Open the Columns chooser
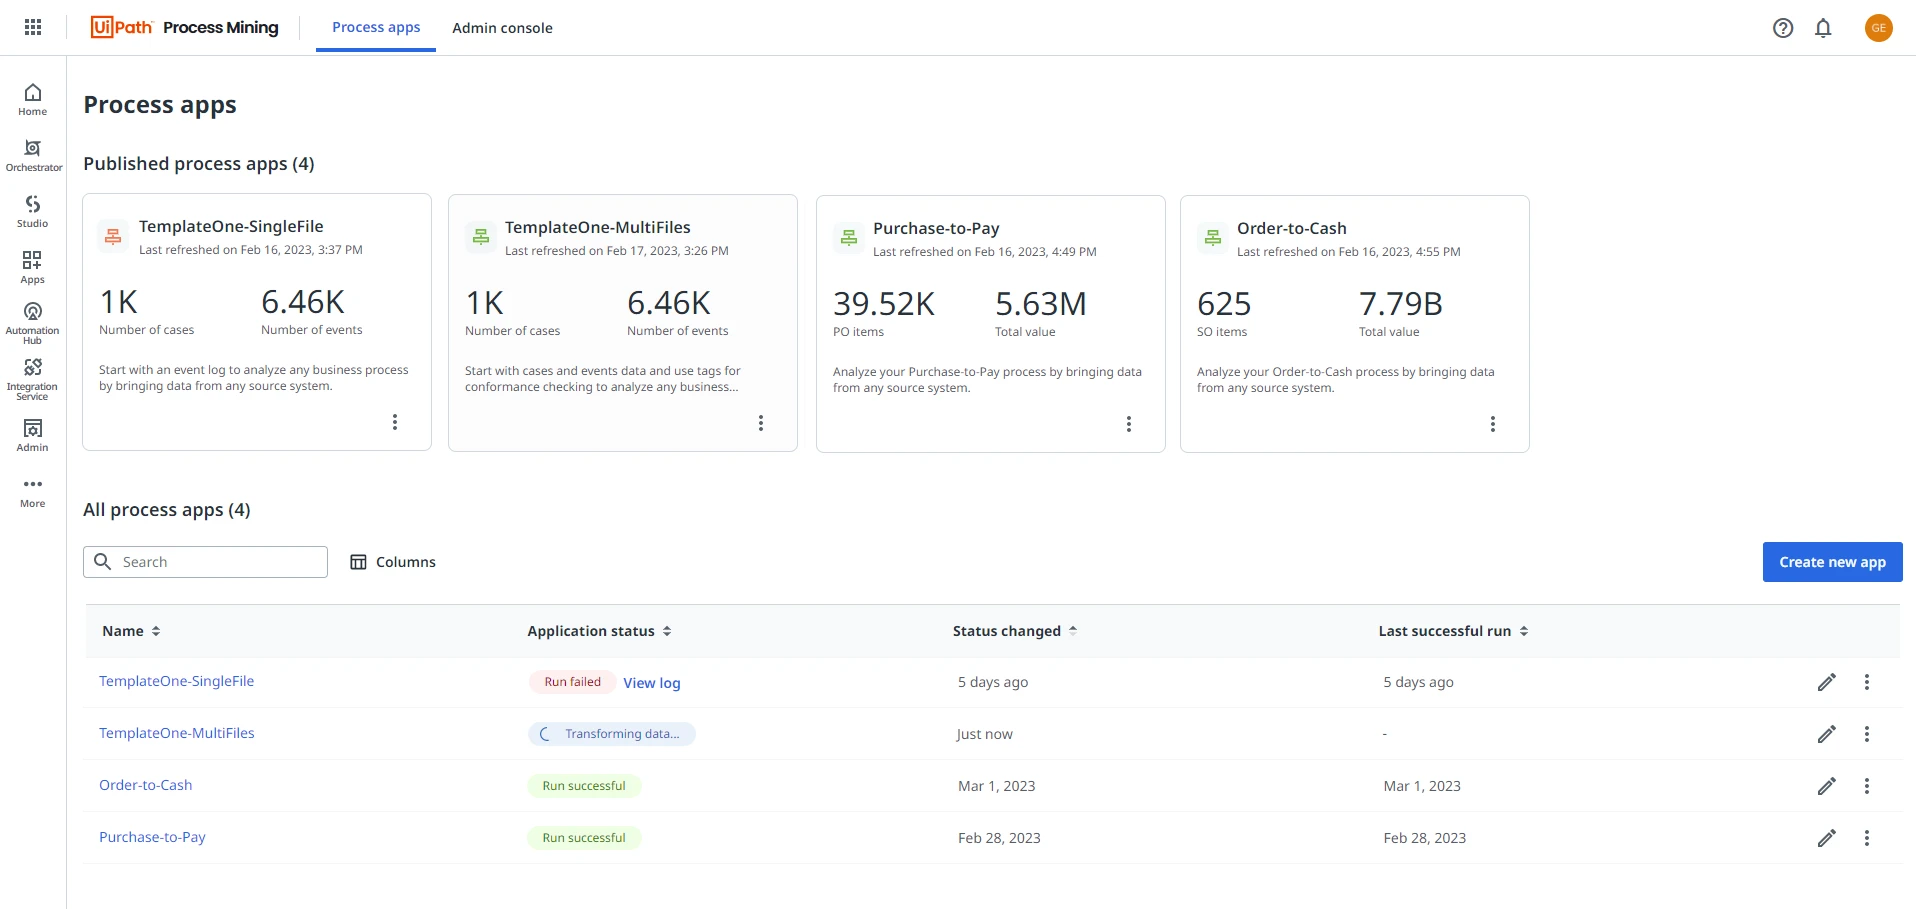The width and height of the screenshot is (1916, 909). point(393,562)
